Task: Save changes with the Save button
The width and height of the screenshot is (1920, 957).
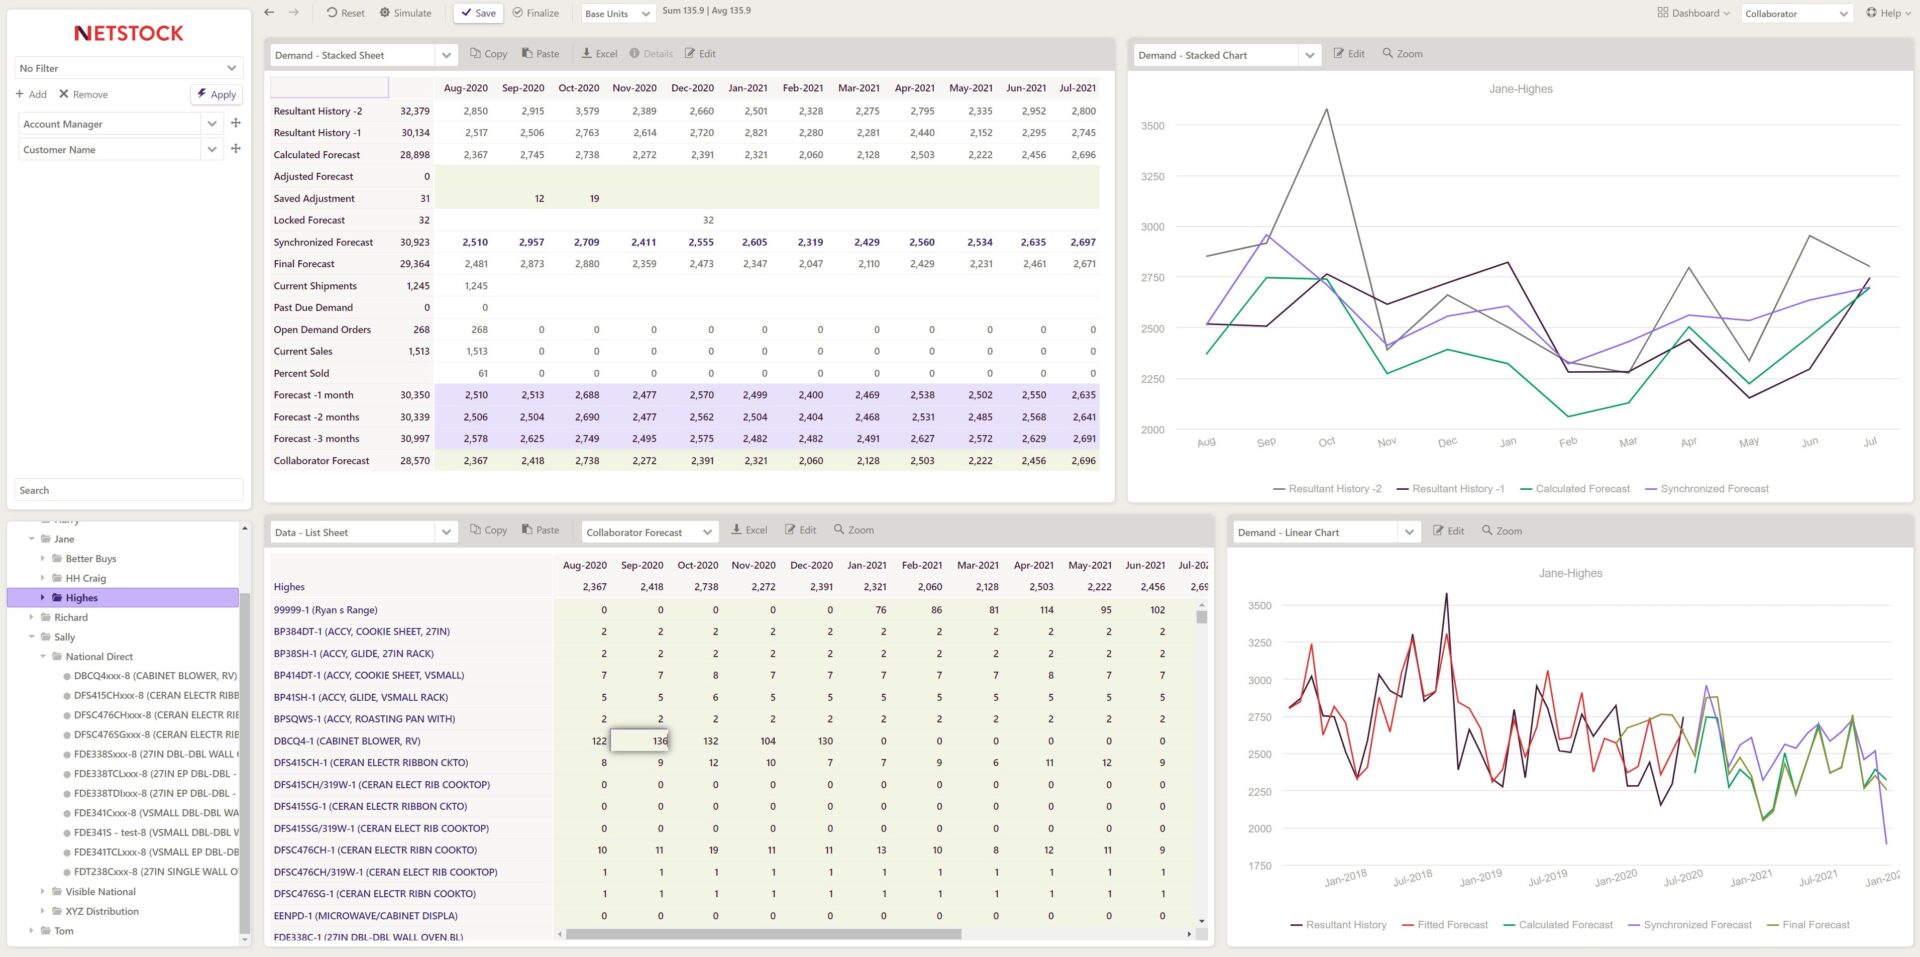Action: pyautogui.click(x=478, y=13)
